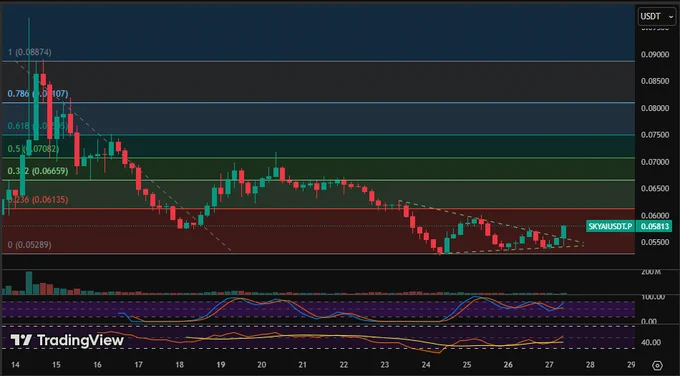Click the 0.08000 price axis value
680x376 pixels.
(x=655, y=108)
